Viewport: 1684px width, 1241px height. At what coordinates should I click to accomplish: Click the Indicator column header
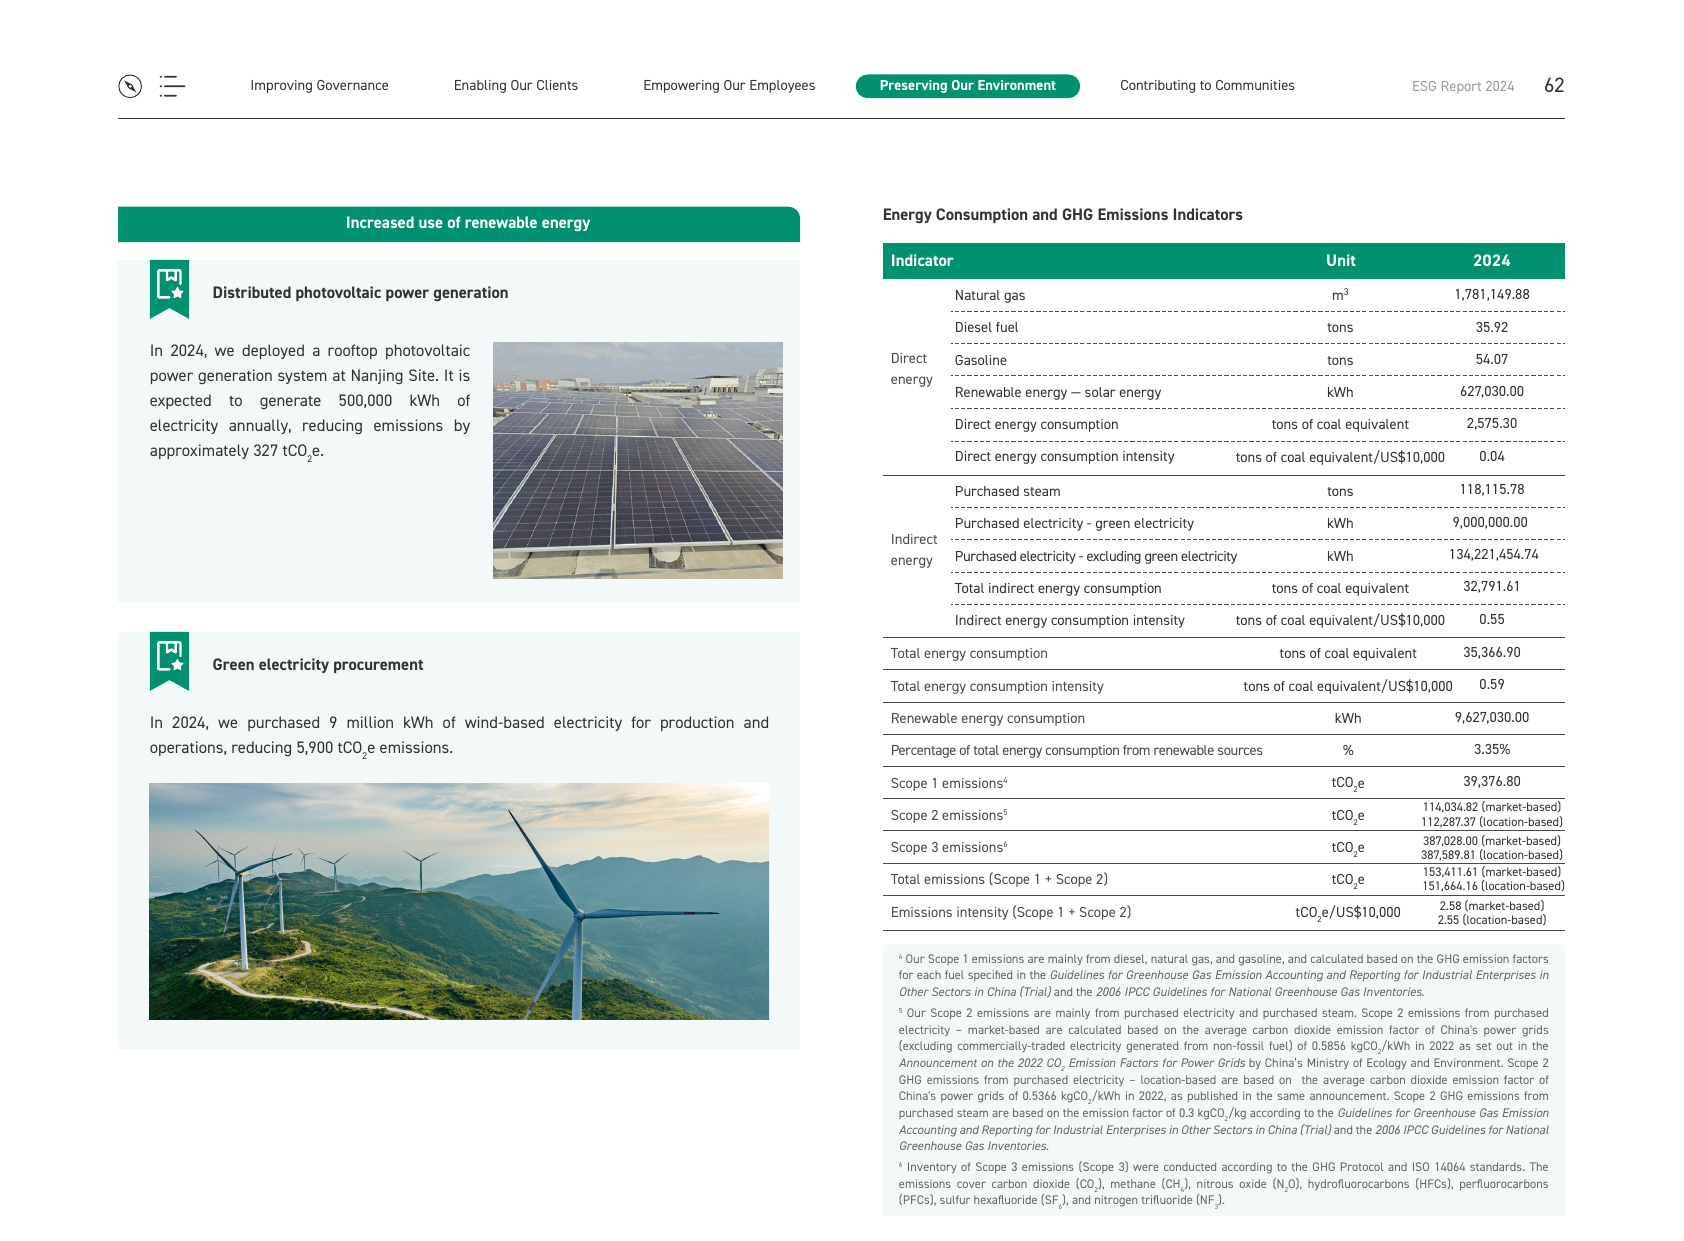(922, 261)
